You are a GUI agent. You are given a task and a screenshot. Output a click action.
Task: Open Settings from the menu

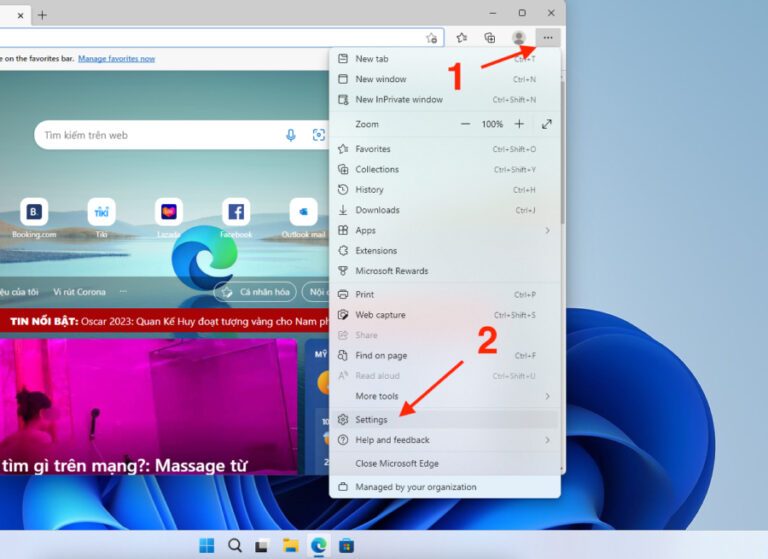click(x=445, y=420)
